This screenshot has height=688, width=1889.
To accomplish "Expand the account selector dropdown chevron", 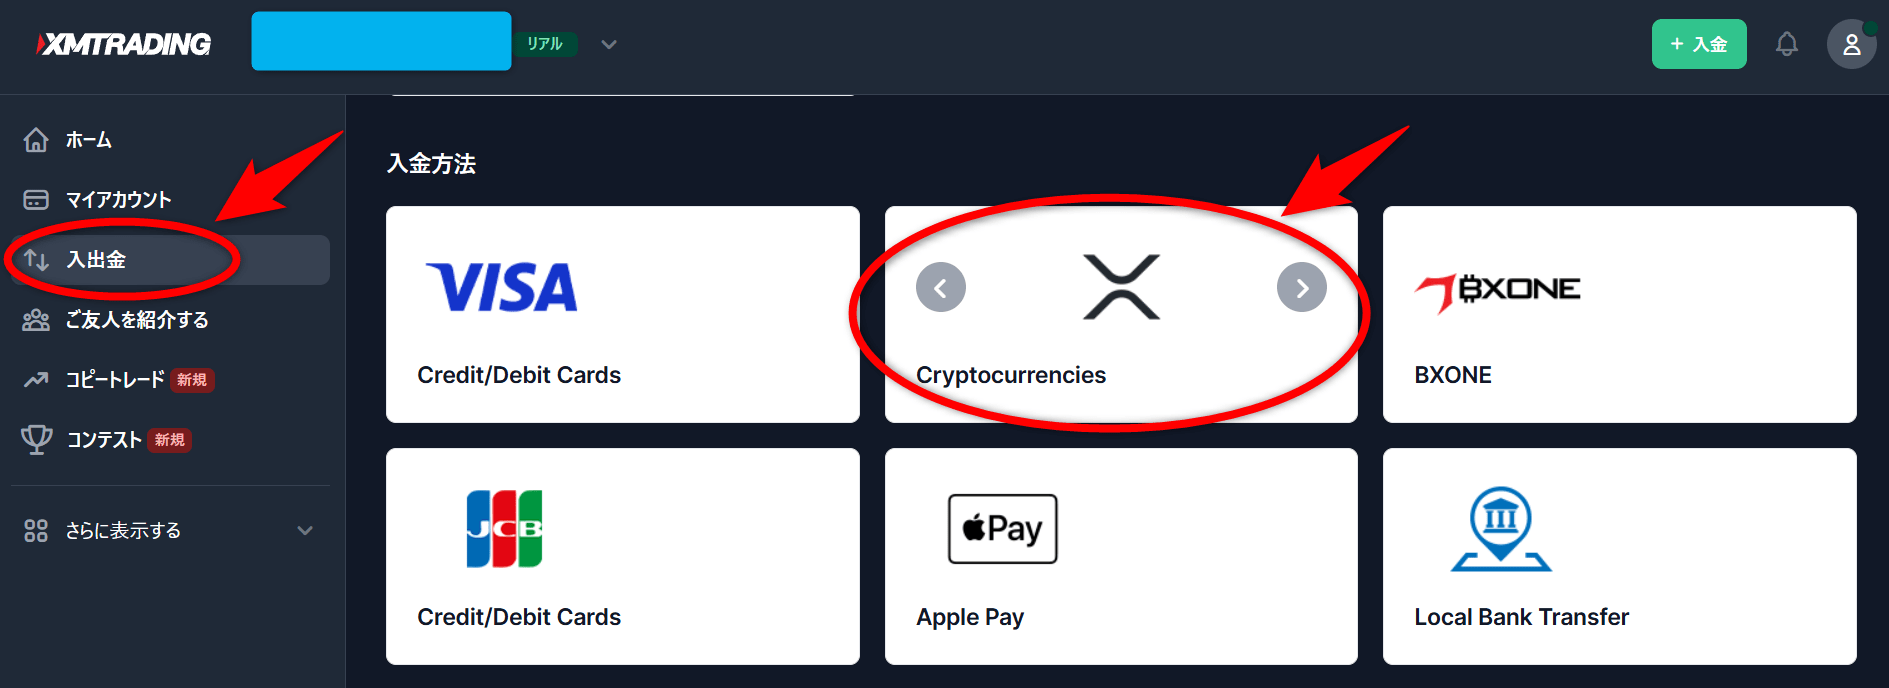I will tap(609, 44).
